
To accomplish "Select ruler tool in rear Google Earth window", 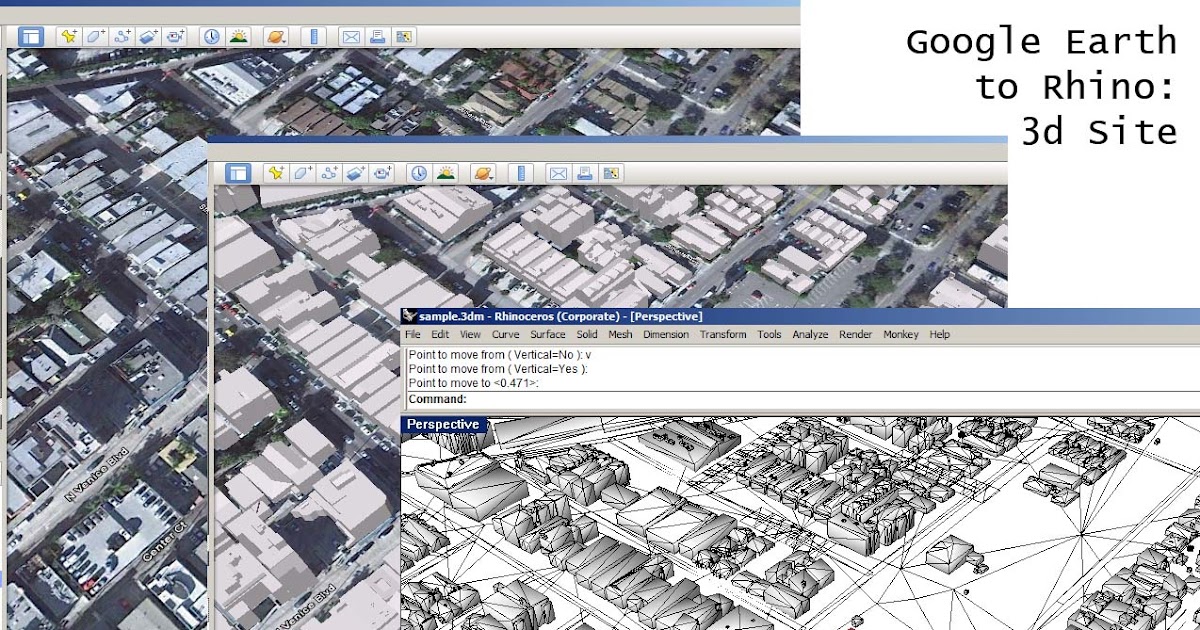I will (314, 37).
